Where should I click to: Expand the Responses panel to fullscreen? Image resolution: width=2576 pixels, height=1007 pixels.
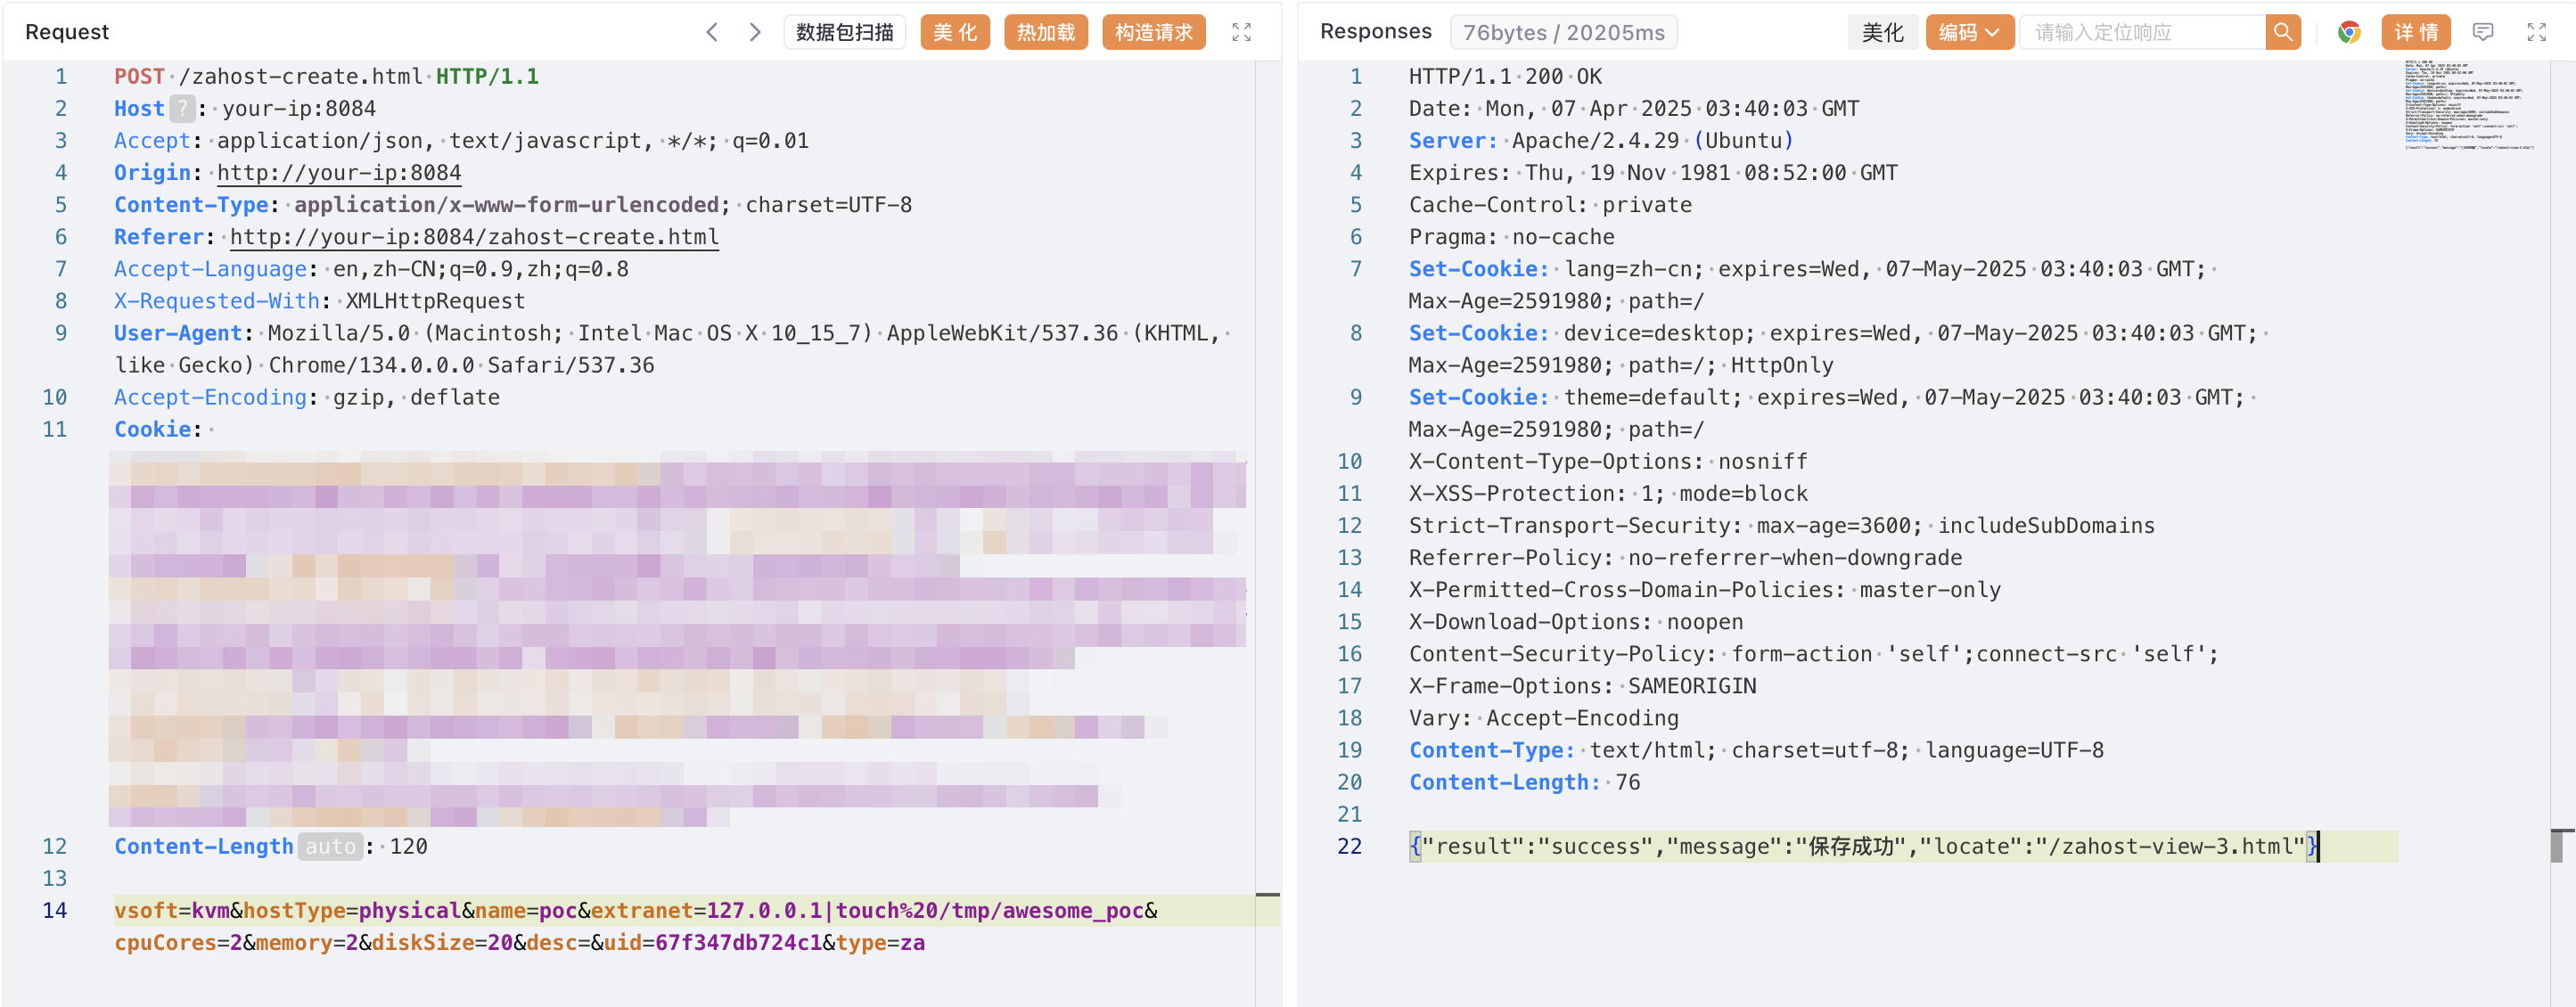[x=2536, y=32]
